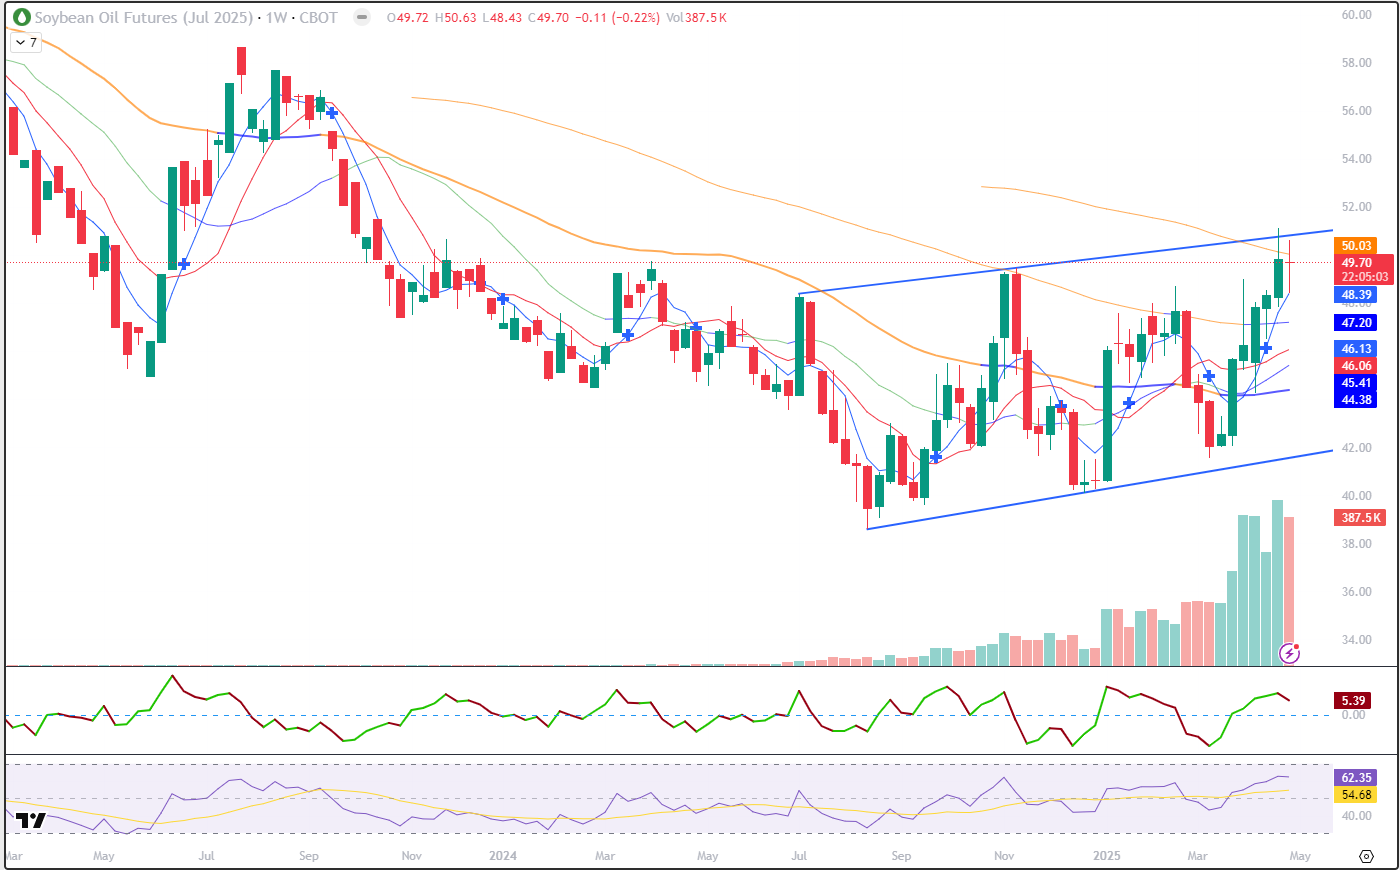The width and height of the screenshot is (1400, 870).
Task: Click the 44.38 price label
Action: [x=1356, y=400]
